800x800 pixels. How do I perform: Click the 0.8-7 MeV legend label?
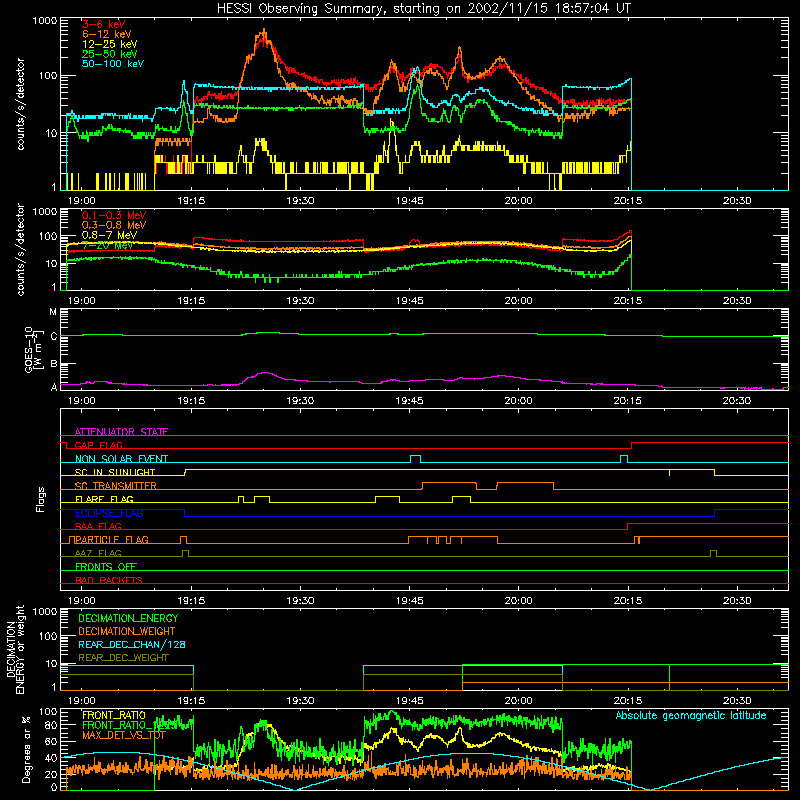[x=109, y=235]
